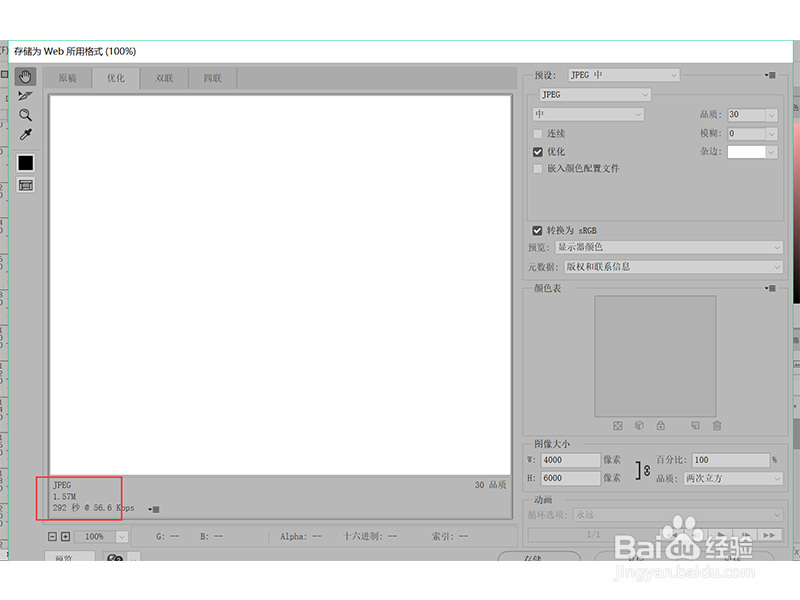Enable the 连续 checkbox
Image resolution: width=800 pixels, height=600 pixels.
[x=538, y=134]
